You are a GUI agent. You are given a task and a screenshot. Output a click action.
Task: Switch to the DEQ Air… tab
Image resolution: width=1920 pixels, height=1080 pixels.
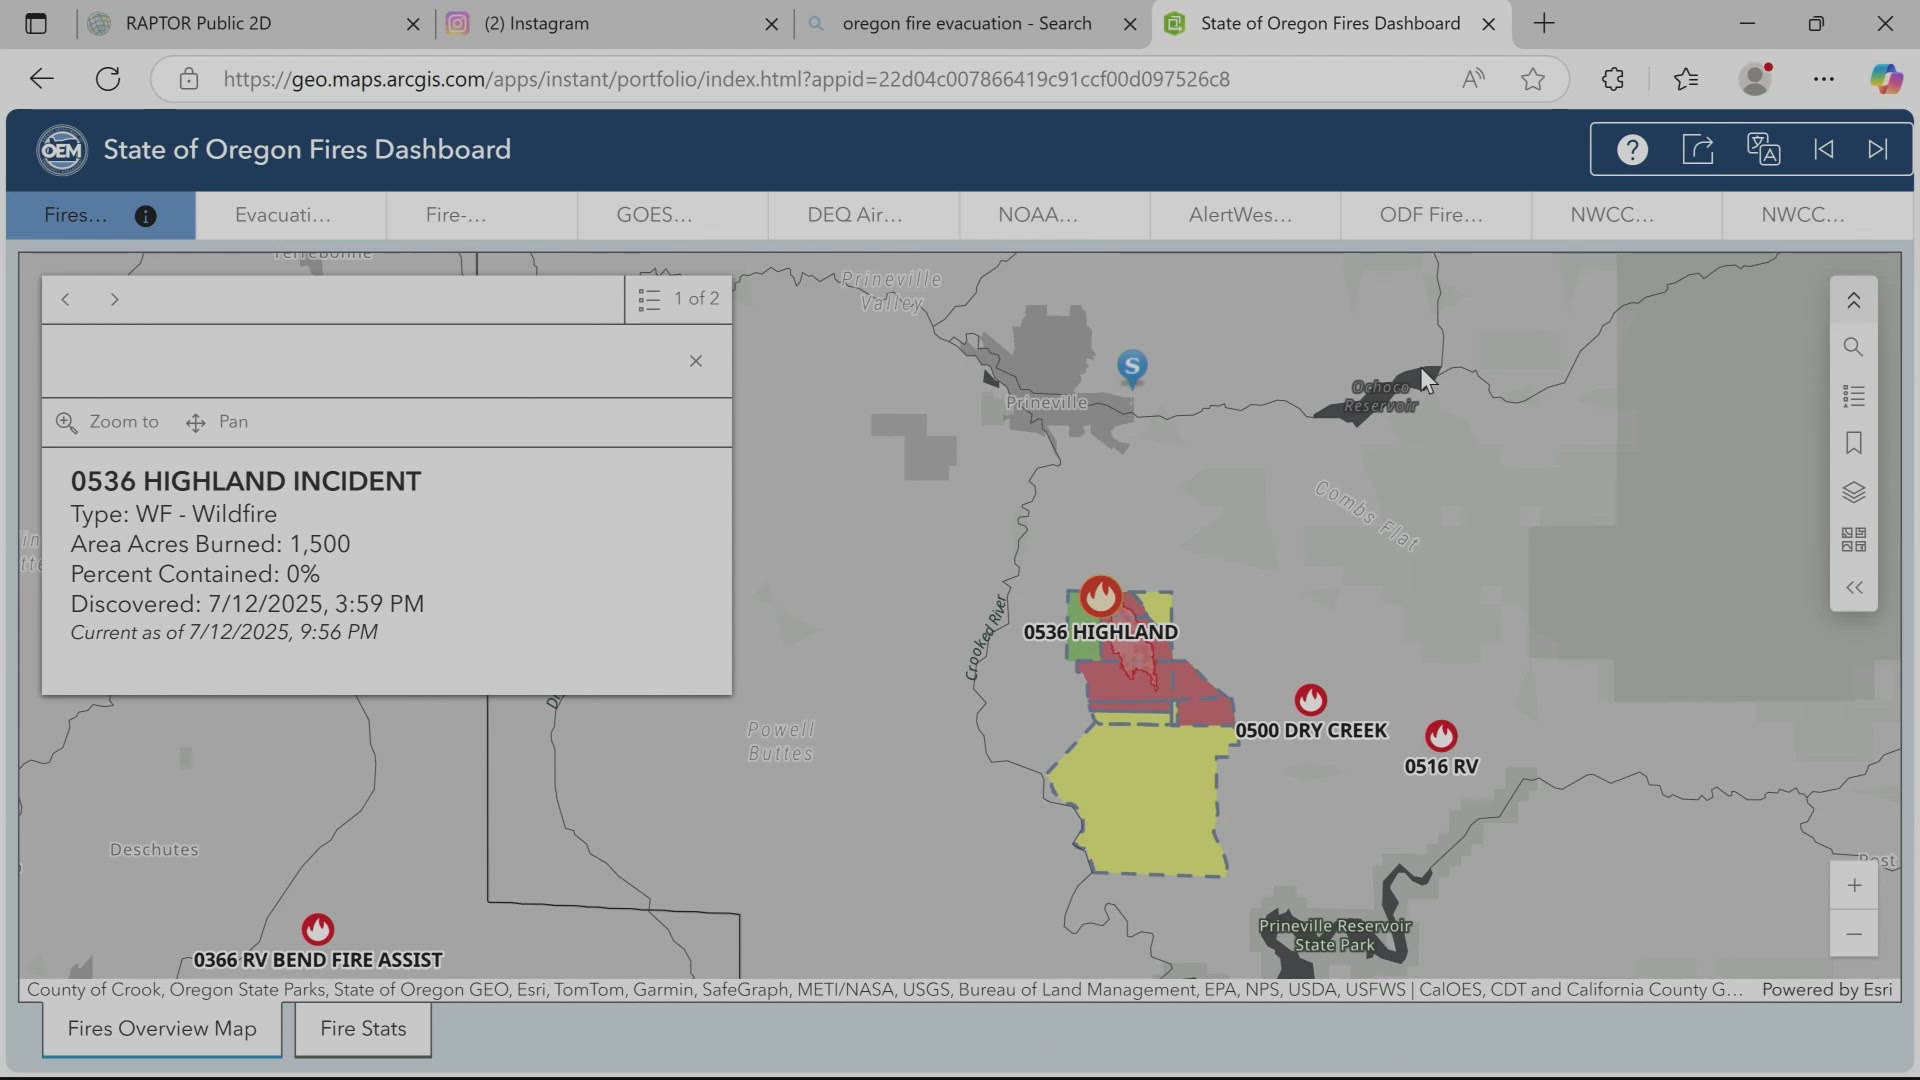[x=864, y=215]
